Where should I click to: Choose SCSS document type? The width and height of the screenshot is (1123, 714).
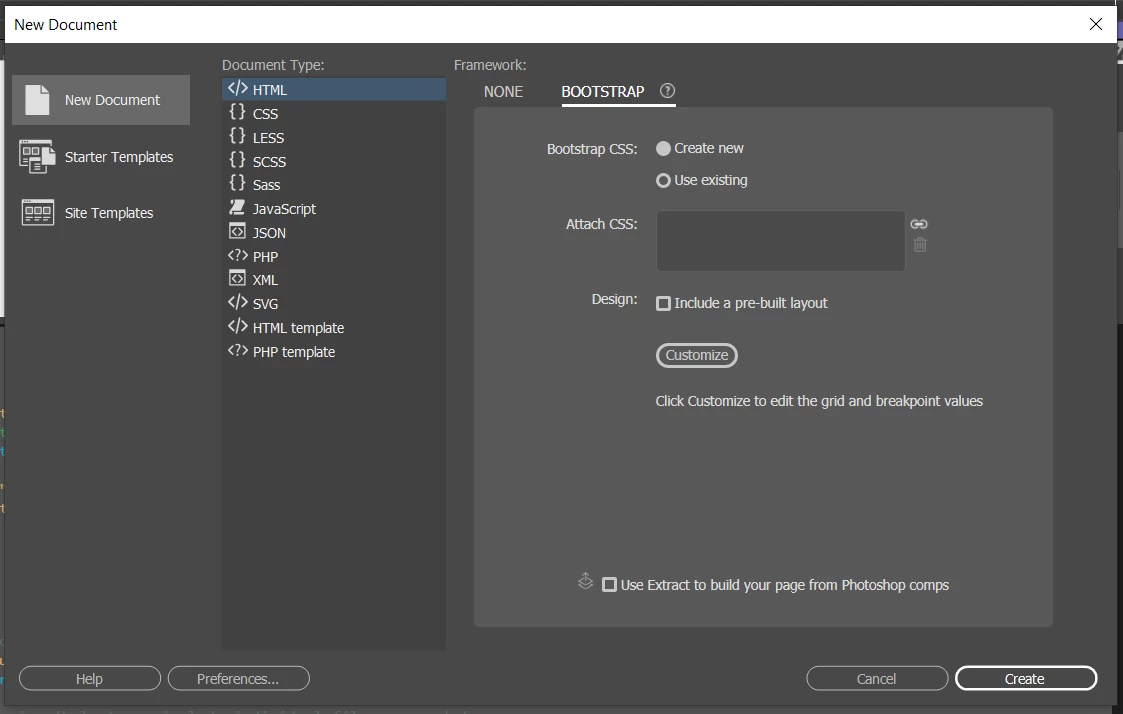tap(334, 161)
